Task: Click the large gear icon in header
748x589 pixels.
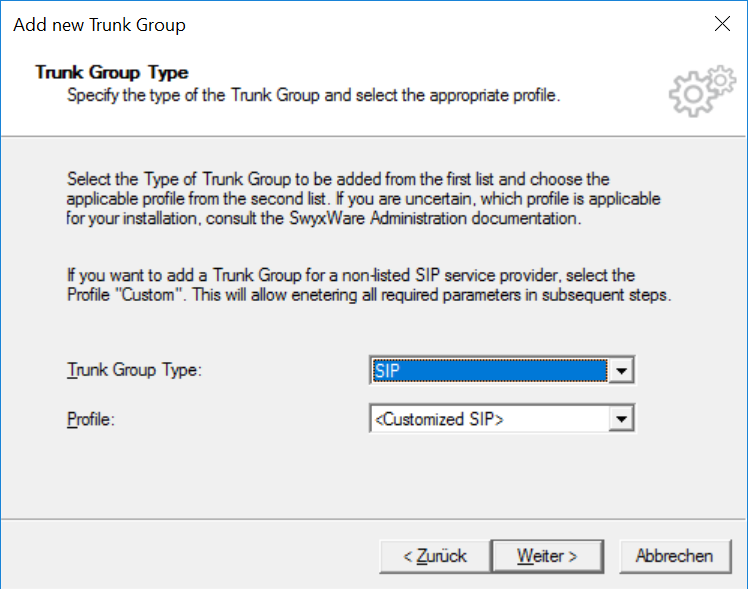Action: tap(691, 95)
